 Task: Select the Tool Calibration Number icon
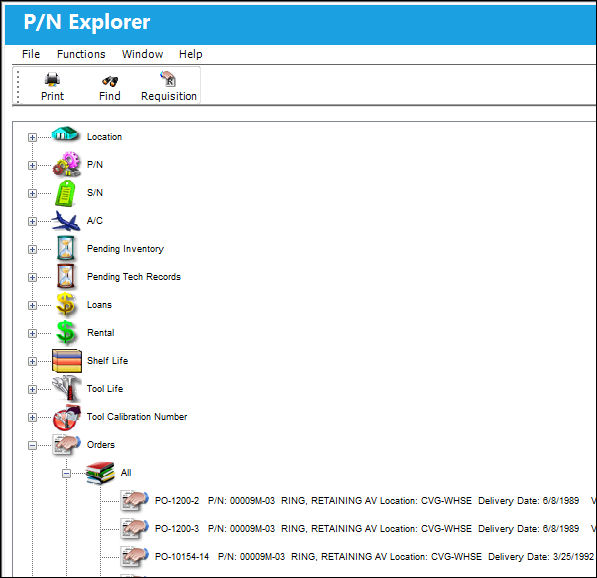click(x=67, y=417)
